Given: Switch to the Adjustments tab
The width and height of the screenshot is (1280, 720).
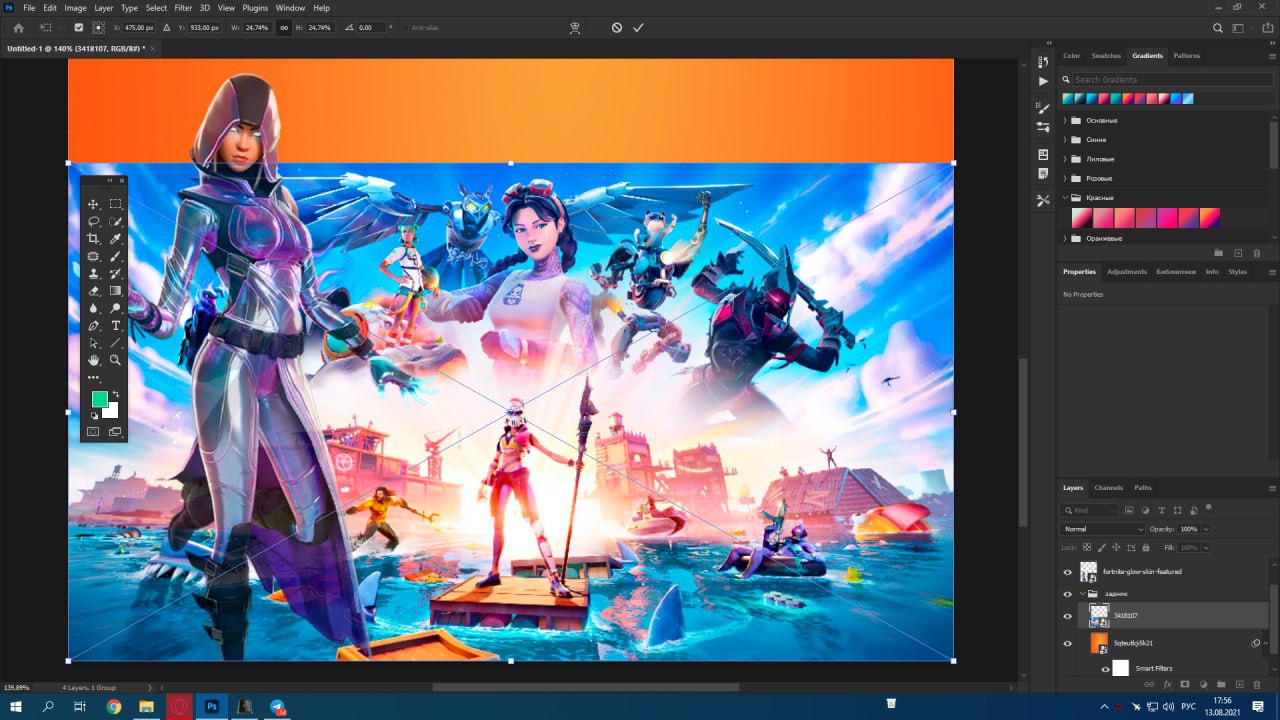Looking at the screenshot, I should [1127, 272].
